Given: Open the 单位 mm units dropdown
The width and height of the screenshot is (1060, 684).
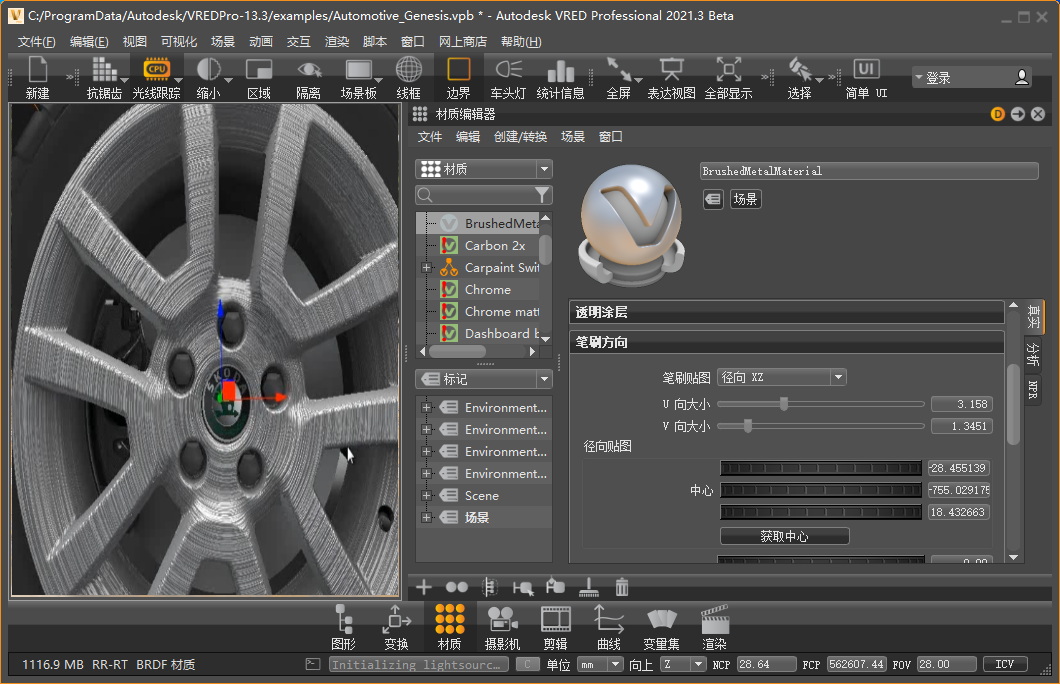Looking at the screenshot, I should click(x=600, y=664).
